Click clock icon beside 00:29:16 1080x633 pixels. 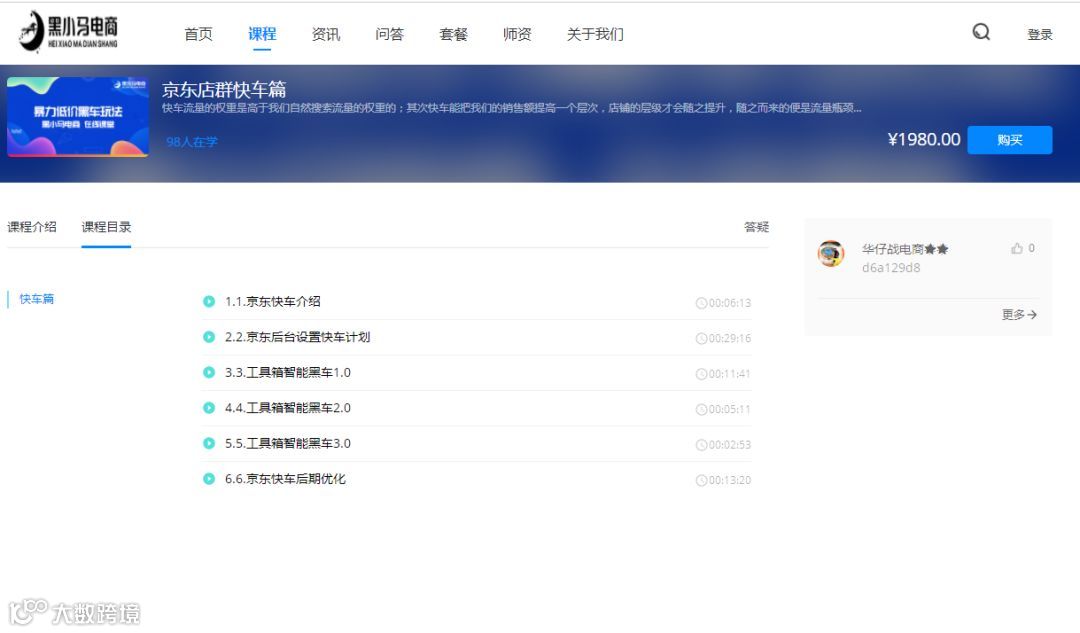click(701, 338)
